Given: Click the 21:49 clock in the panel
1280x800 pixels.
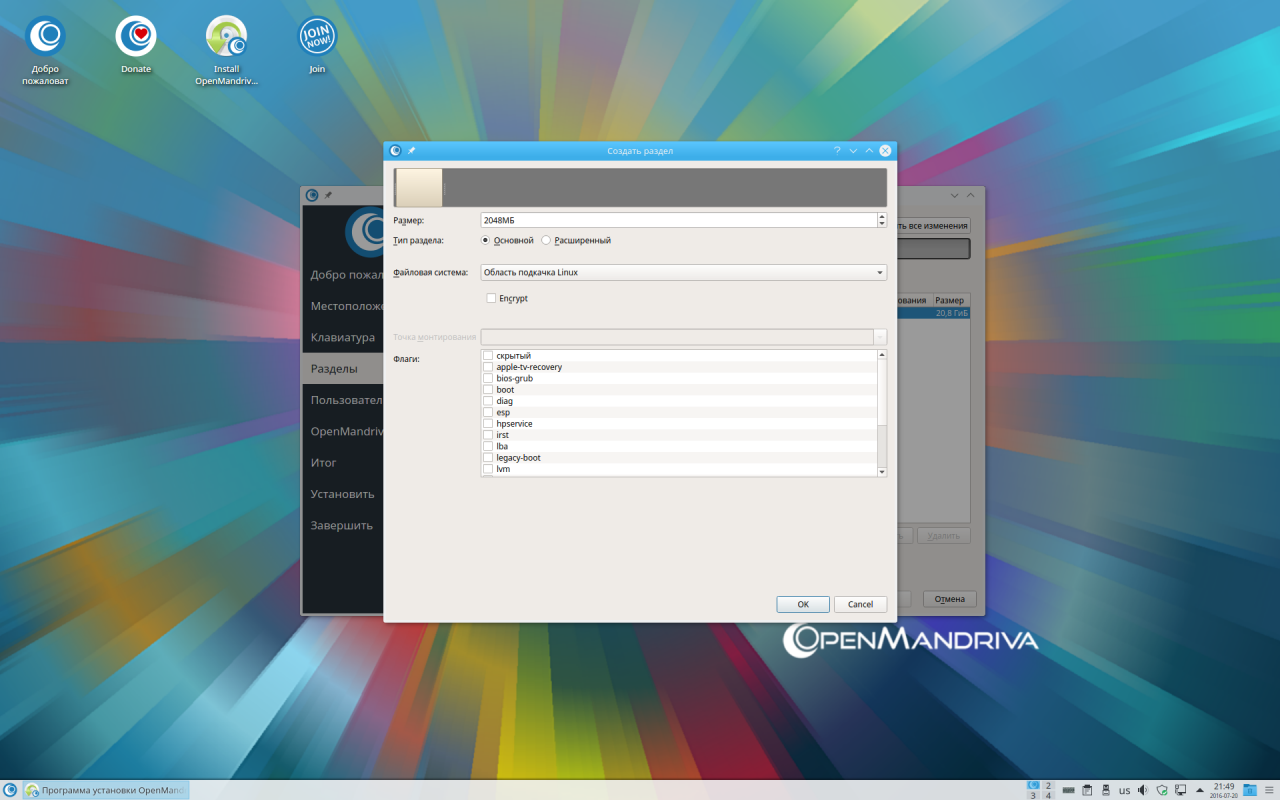Looking at the screenshot, I should click(1224, 790).
